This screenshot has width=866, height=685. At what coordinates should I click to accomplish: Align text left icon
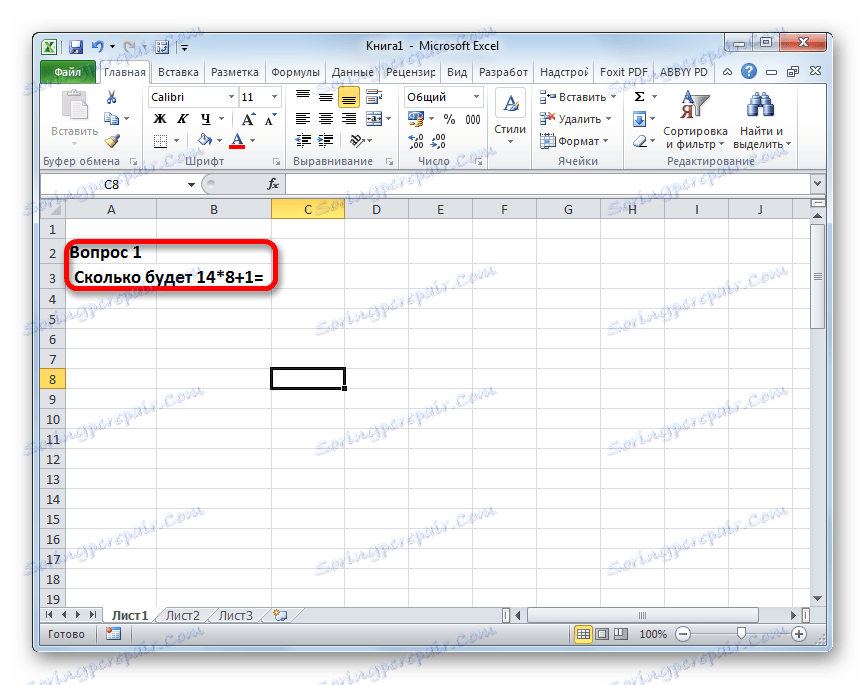click(x=303, y=119)
